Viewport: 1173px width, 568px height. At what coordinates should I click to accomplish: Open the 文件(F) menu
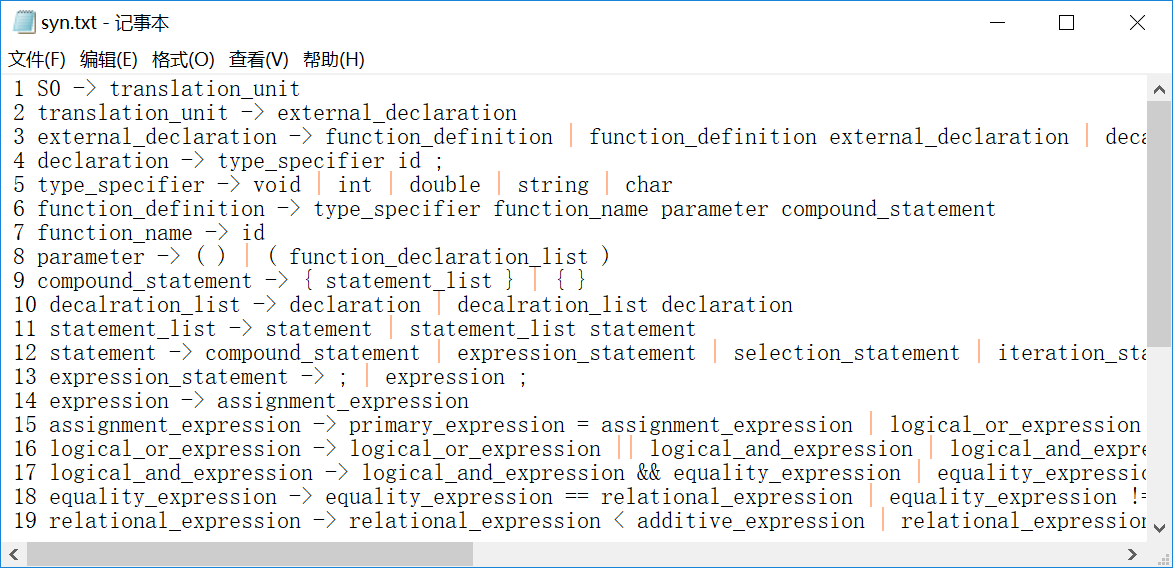37,60
